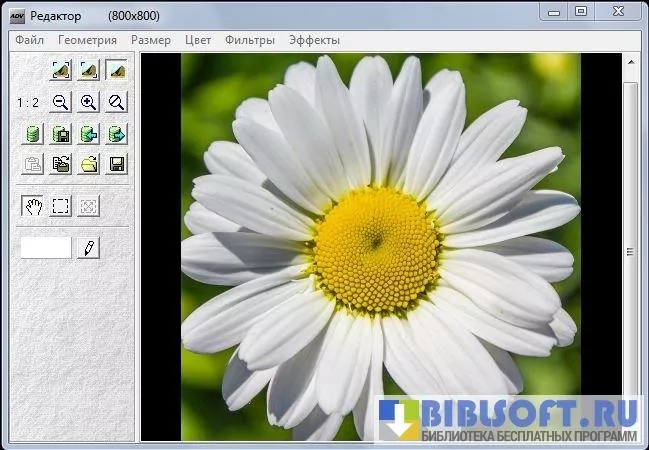This screenshot has height=450, width=649.
Task: Click the reset zoom magnifier icon
Action: 117,102
